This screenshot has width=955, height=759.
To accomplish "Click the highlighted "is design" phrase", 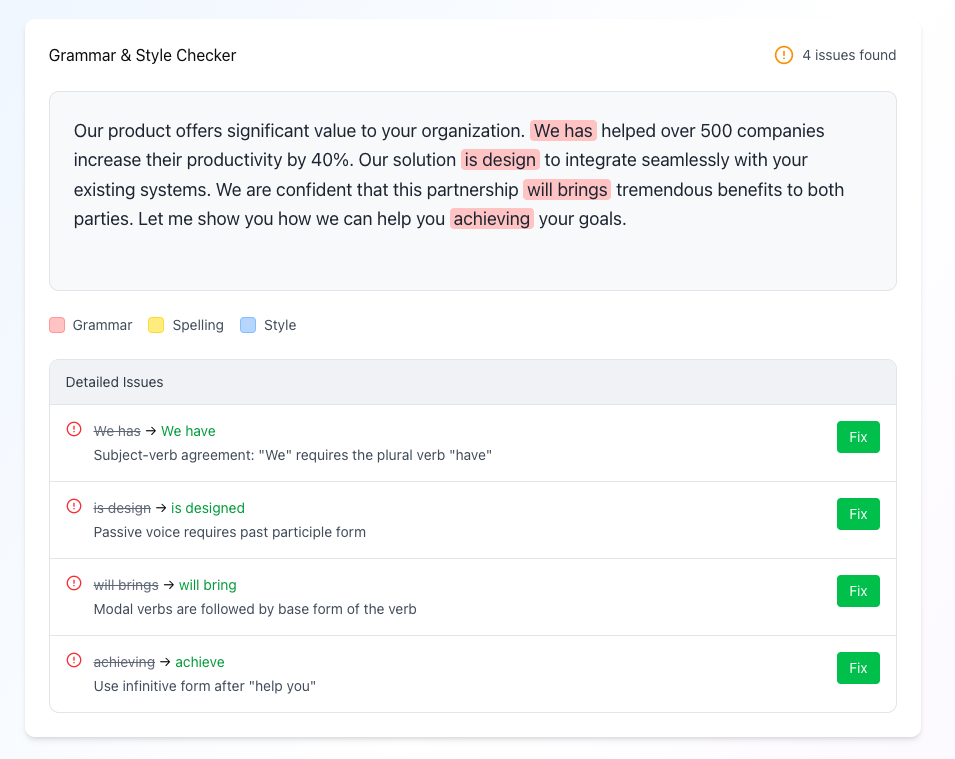I will click(x=500, y=160).
